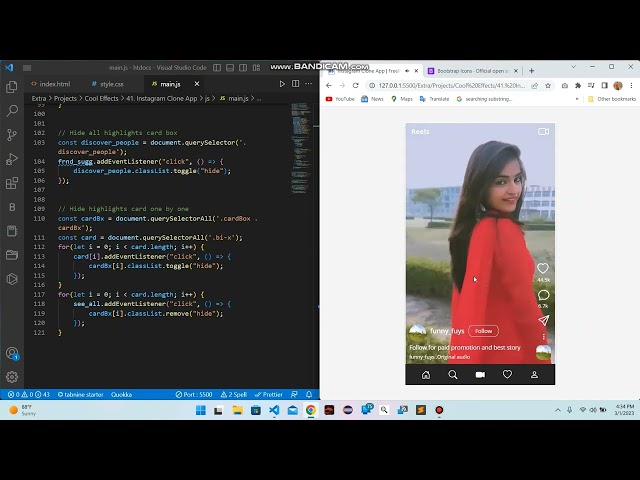640x480 pixels.
Task: Open File Explorer from the taskbar
Action: pyautogui.click(x=238, y=410)
